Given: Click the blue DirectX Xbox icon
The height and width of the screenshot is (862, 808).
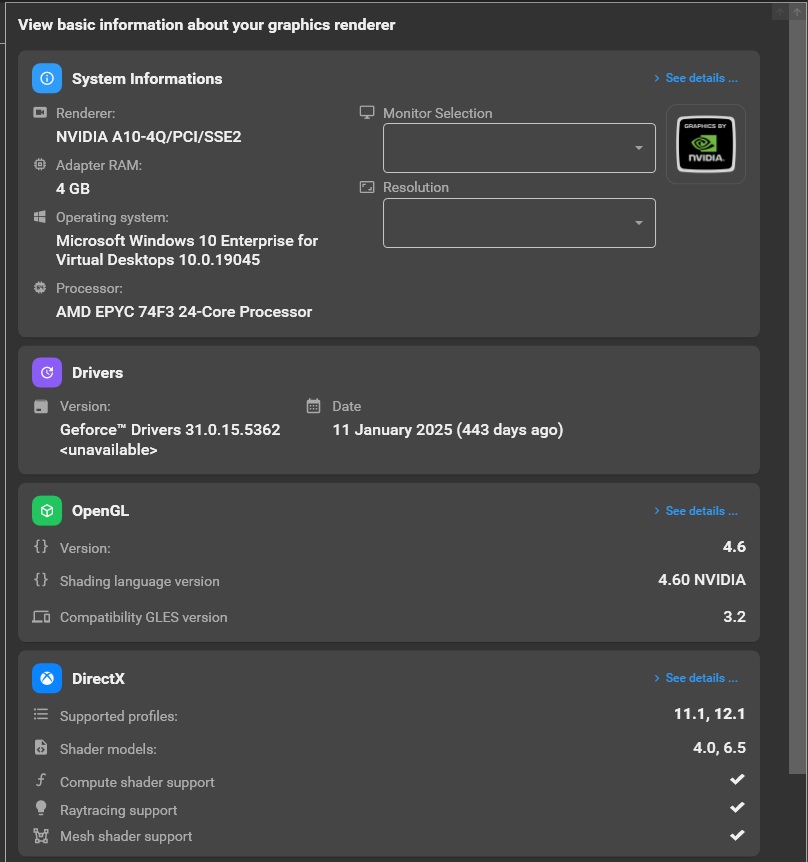Looking at the screenshot, I should [x=47, y=678].
